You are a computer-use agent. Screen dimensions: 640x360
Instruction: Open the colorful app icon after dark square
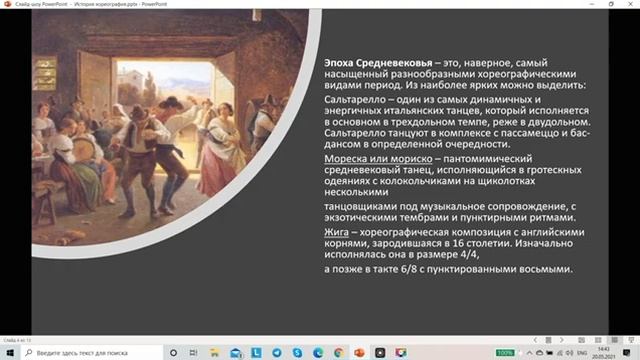tap(400, 353)
